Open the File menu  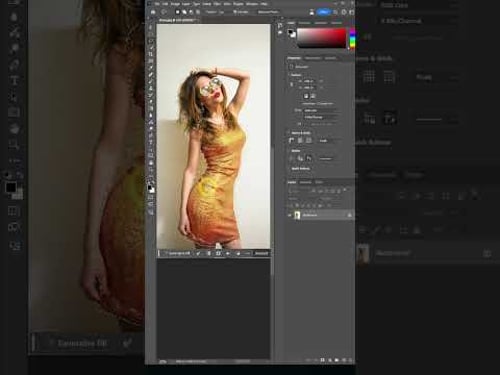tap(157, 4)
